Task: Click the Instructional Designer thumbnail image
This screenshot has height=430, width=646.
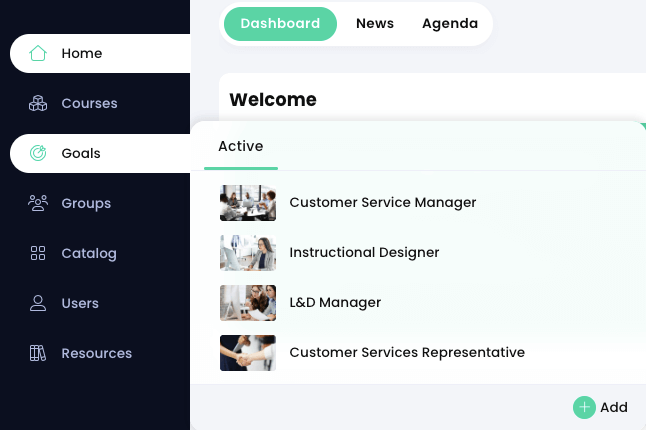Action: (248, 252)
